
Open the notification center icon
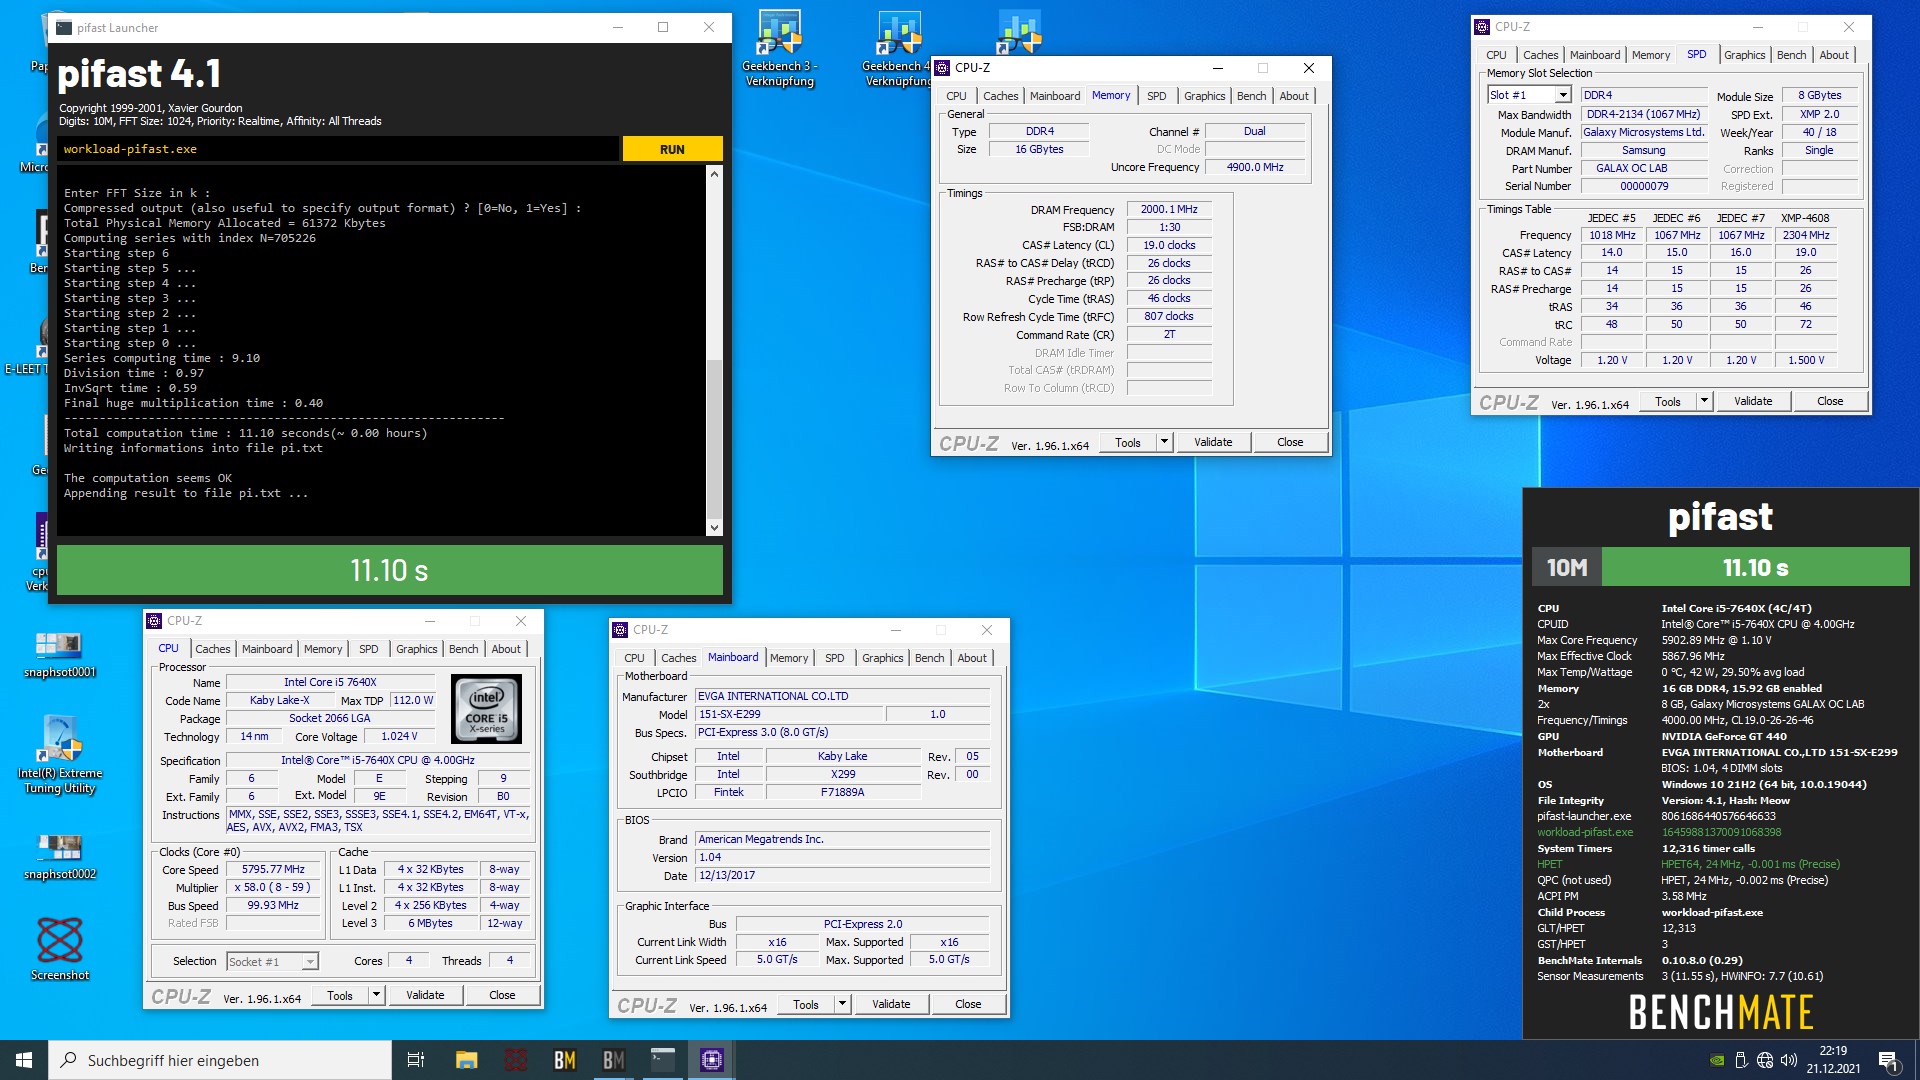click(x=1888, y=1060)
